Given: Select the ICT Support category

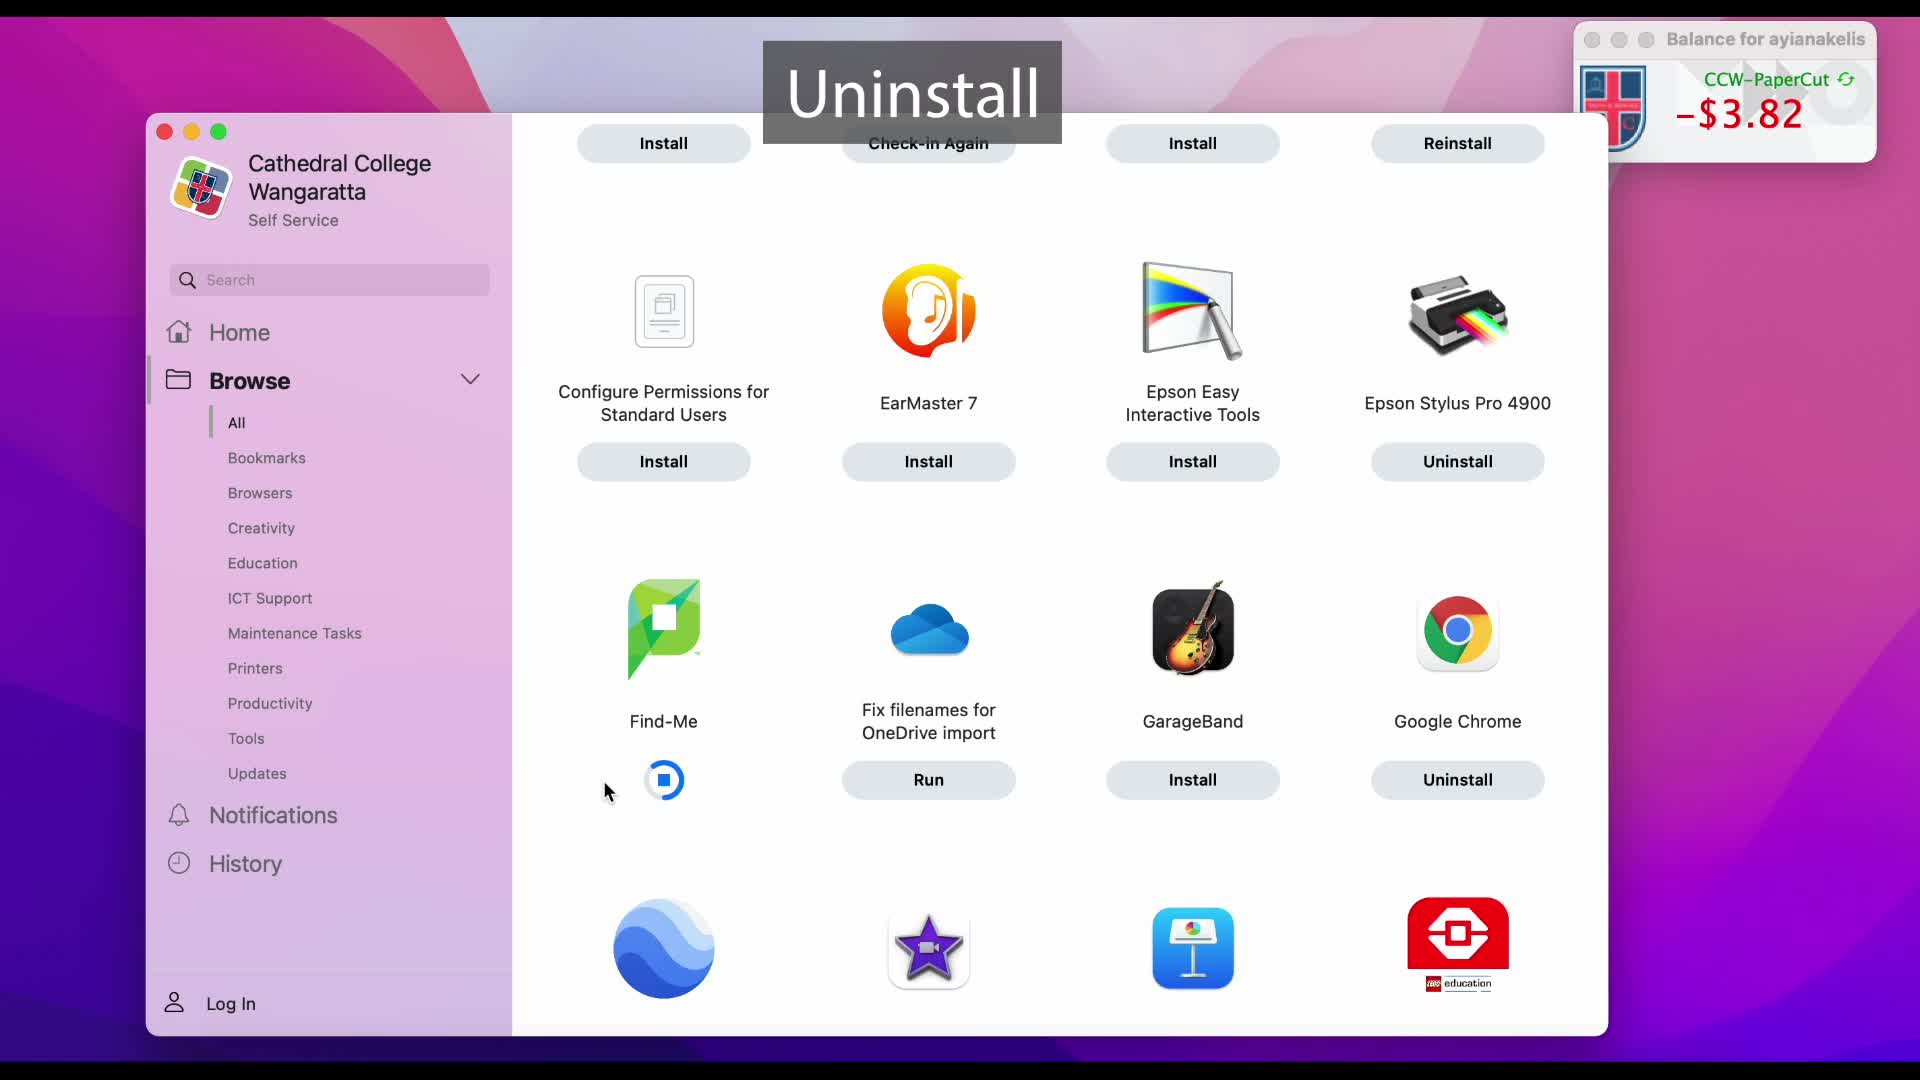Looking at the screenshot, I should tap(269, 598).
